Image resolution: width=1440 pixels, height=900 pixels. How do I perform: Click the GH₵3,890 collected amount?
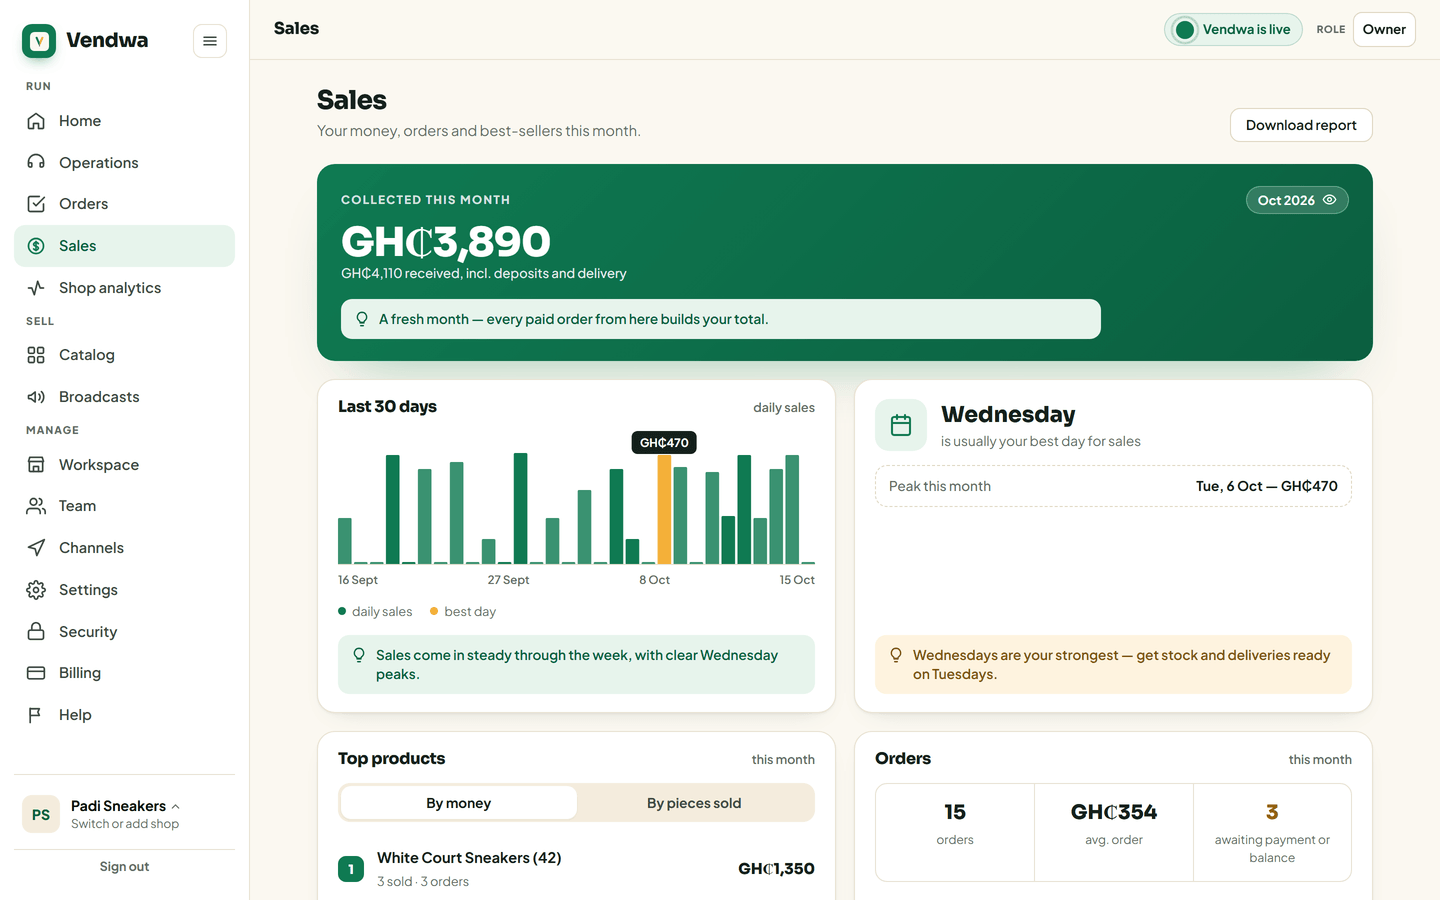coord(446,241)
